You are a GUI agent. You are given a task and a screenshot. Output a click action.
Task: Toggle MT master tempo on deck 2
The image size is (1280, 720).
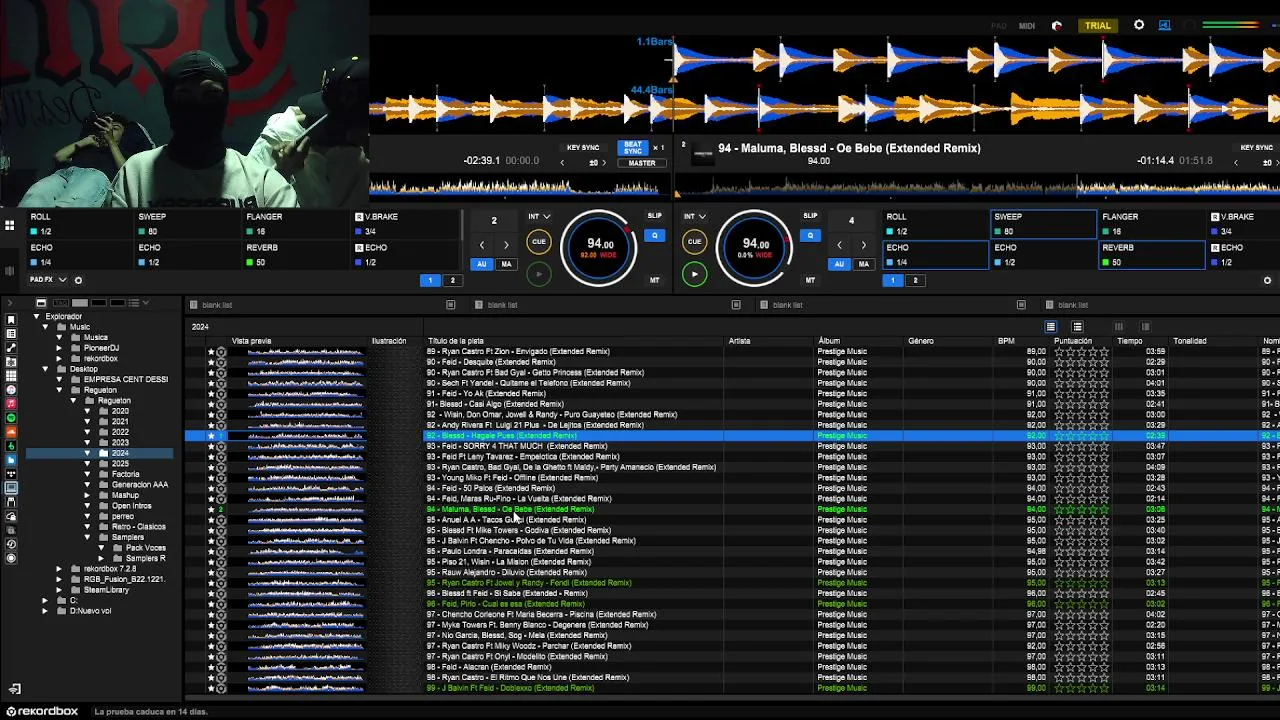click(x=810, y=280)
